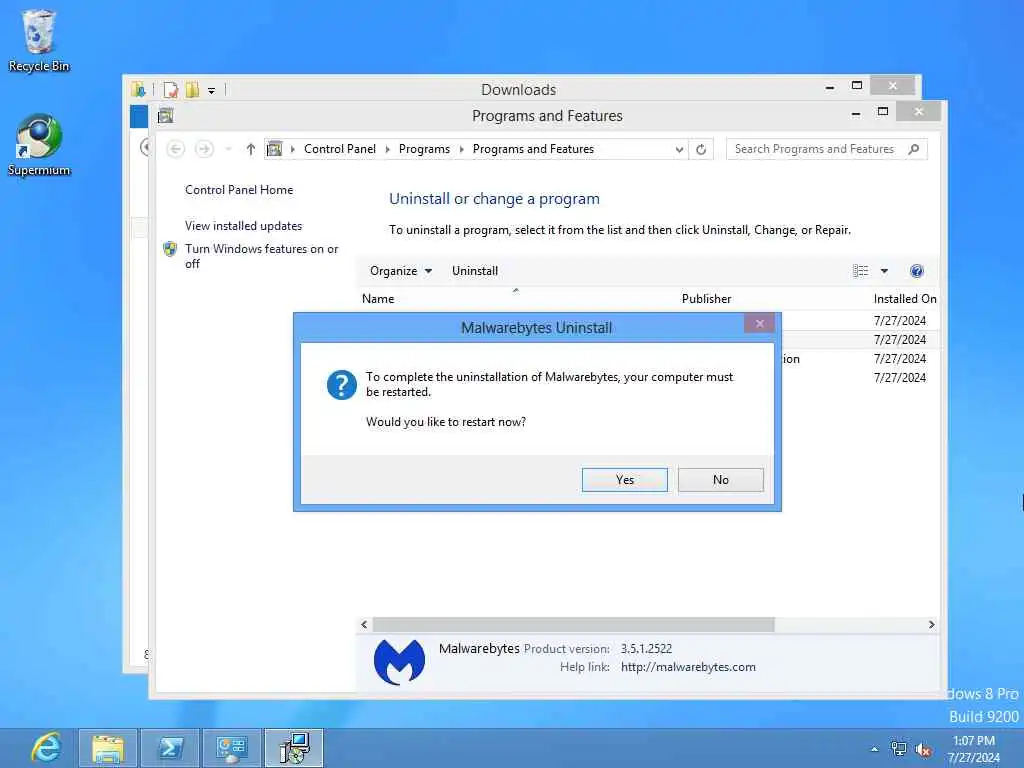The image size is (1024, 768).
Task: Open Downloads quick access toolbar dropdown
Action: click(x=212, y=90)
